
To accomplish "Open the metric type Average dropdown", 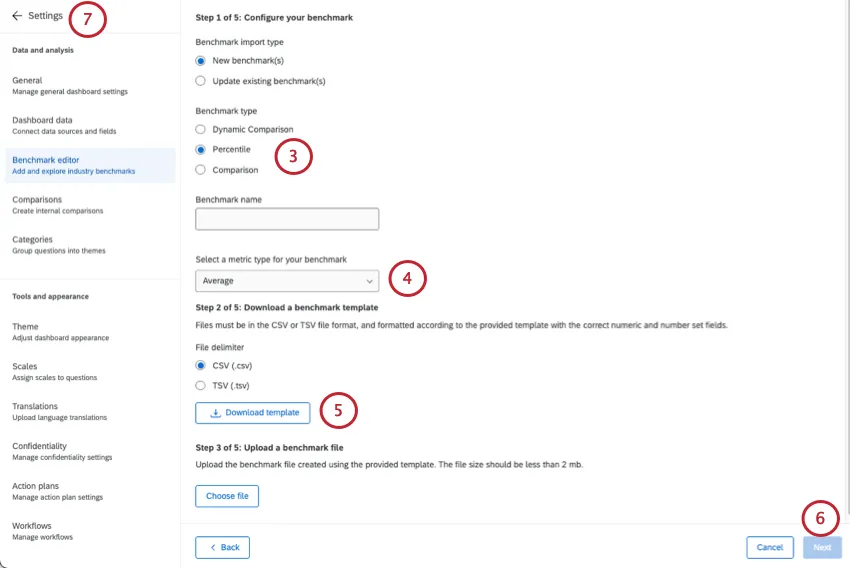I will point(287,281).
